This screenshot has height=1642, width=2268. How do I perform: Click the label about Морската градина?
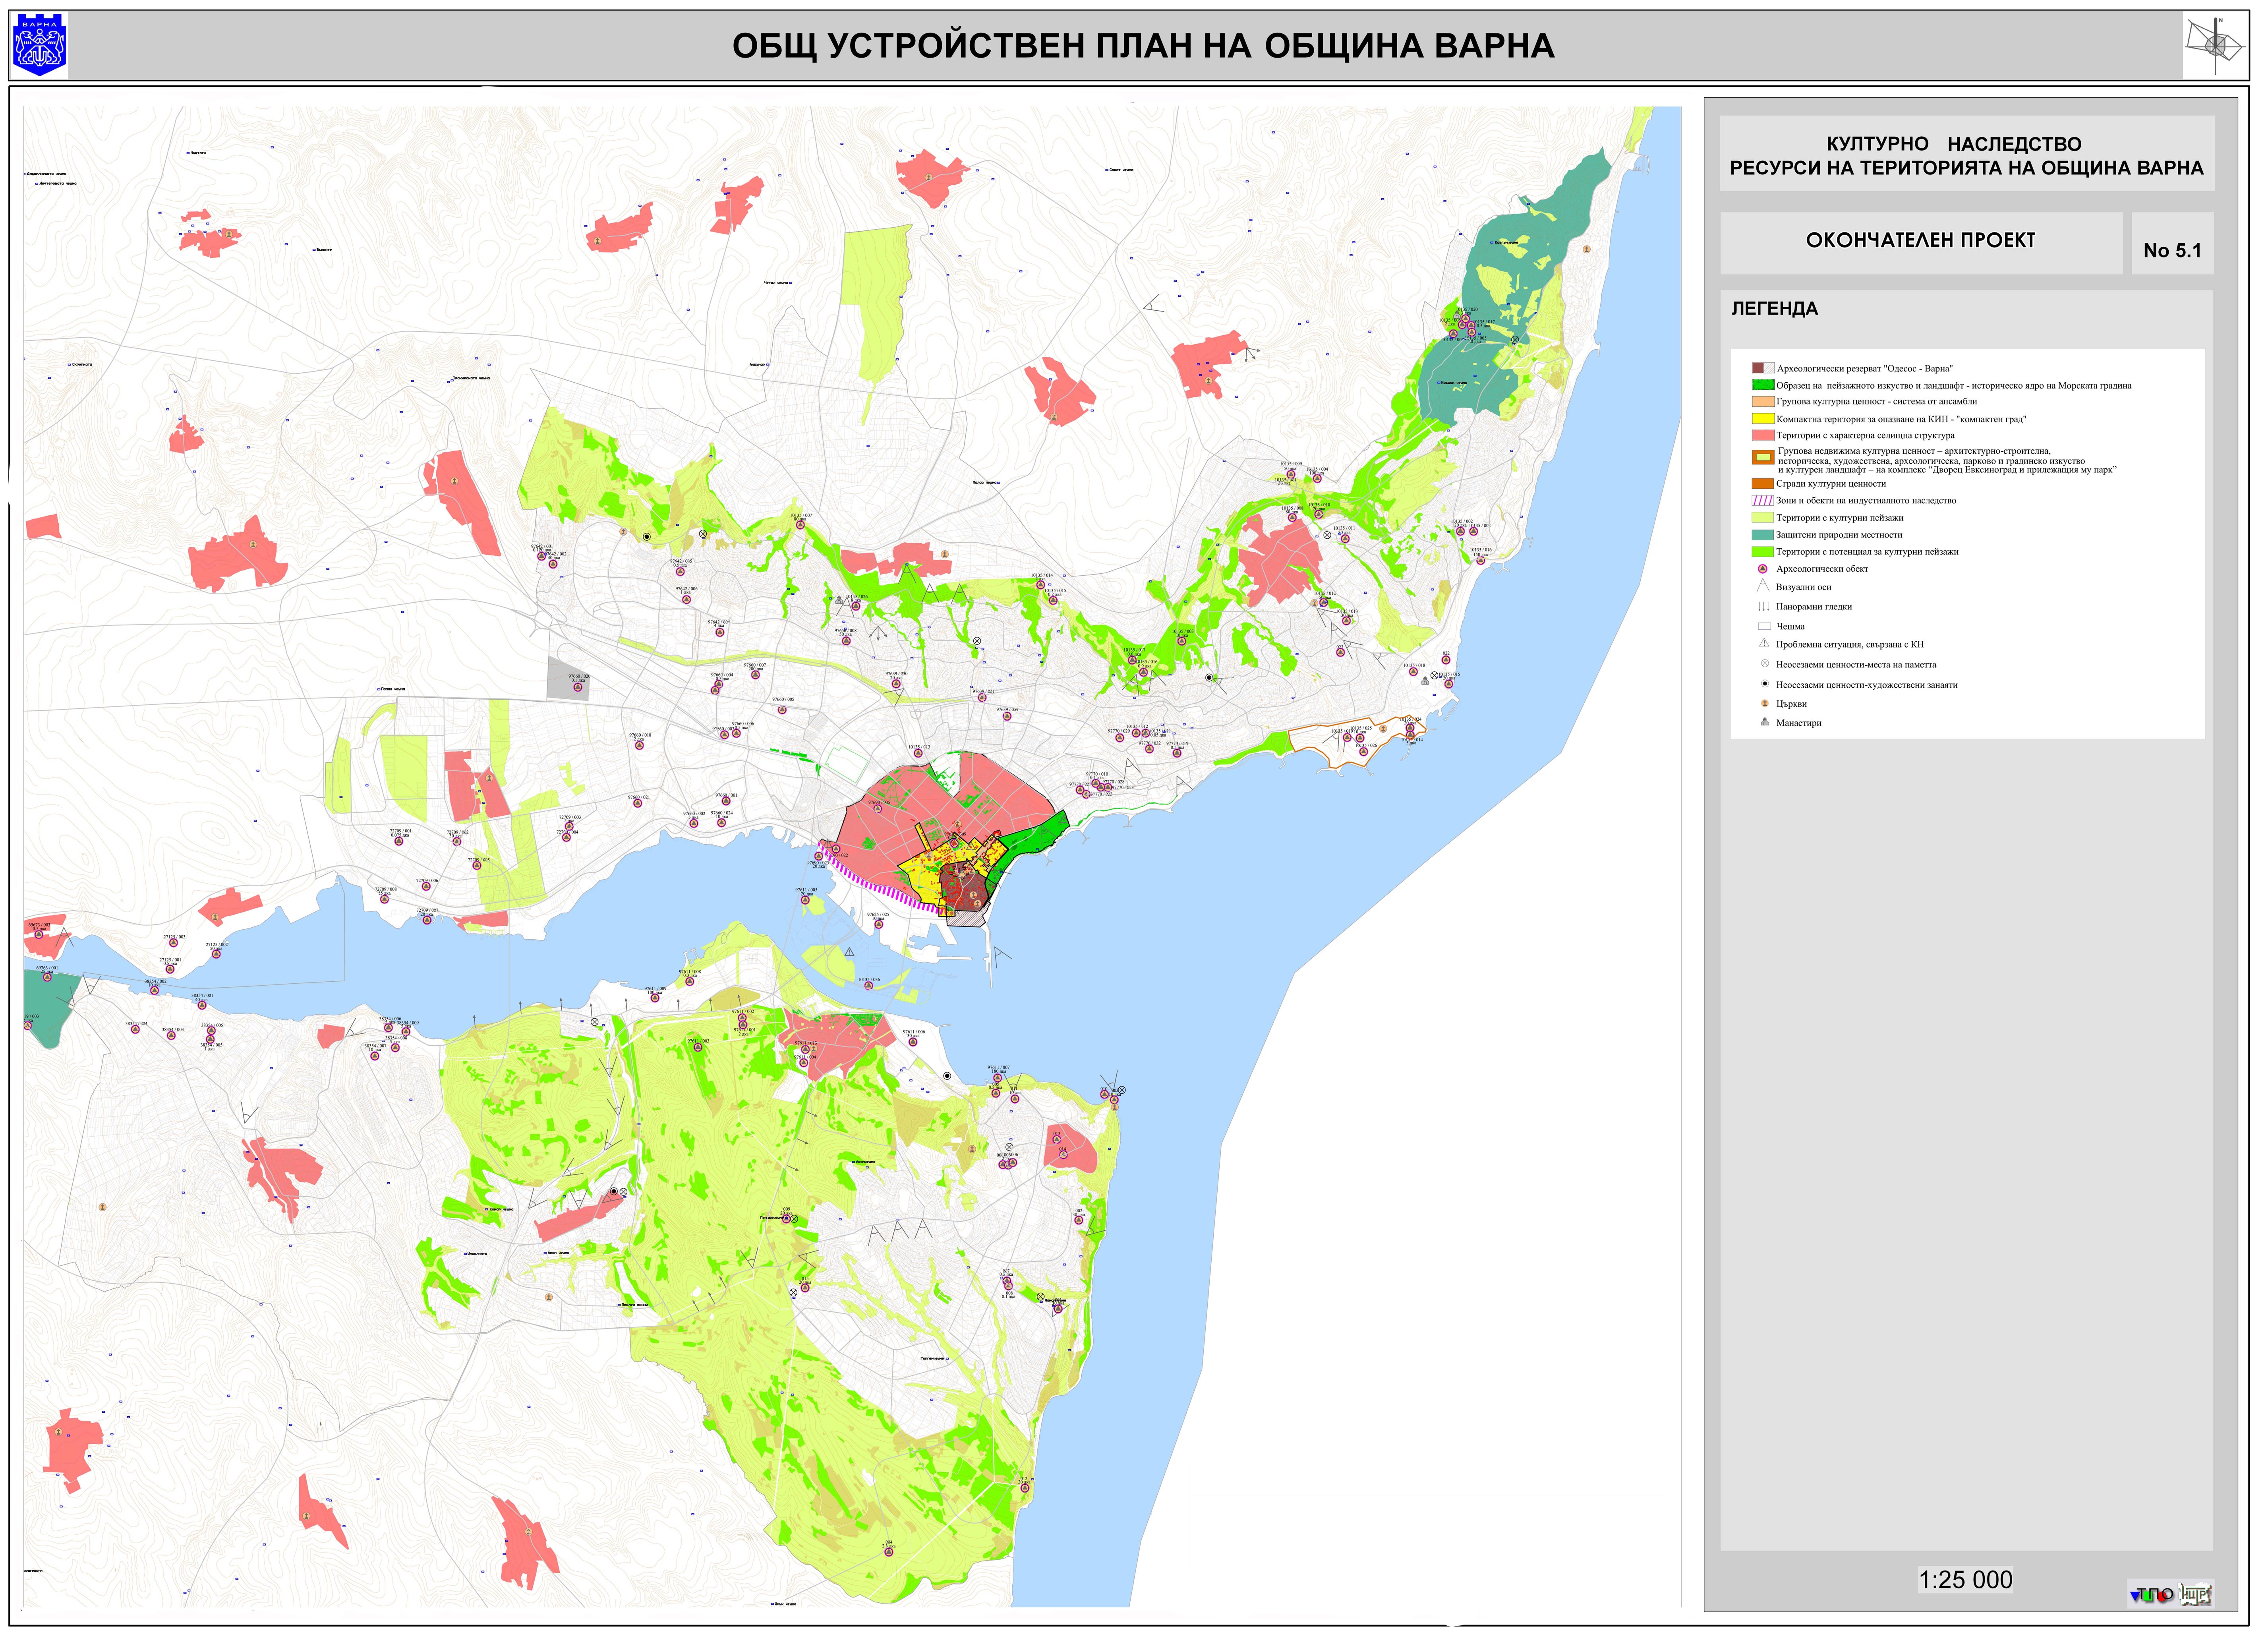click(1954, 386)
